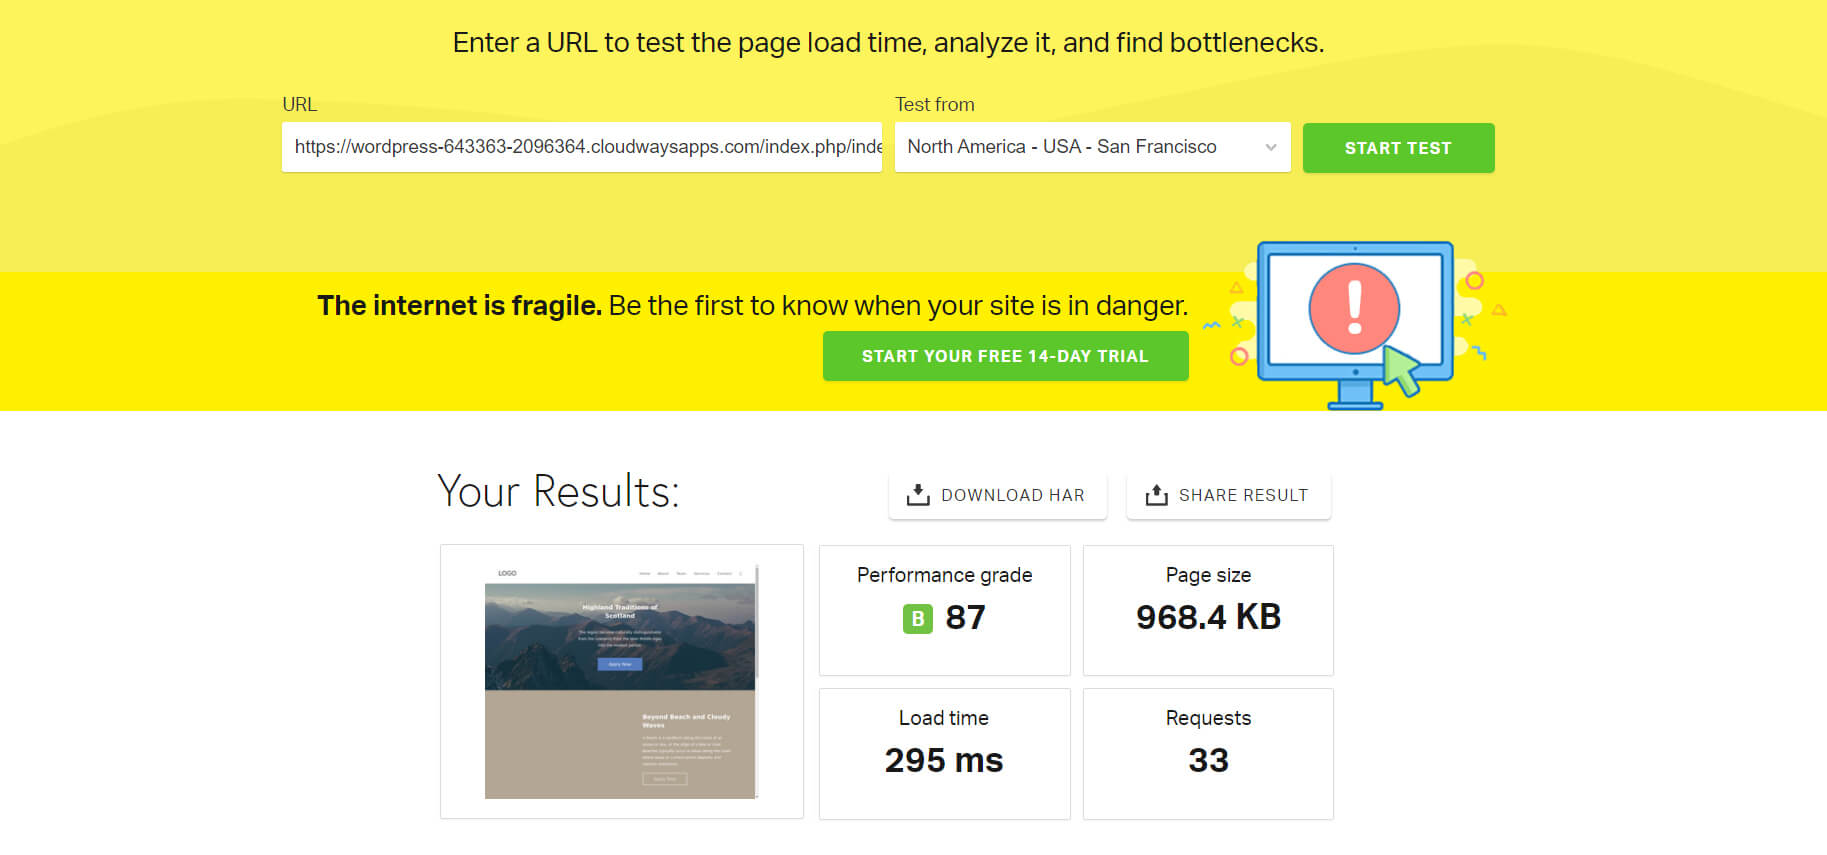The image size is (1827, 855).
Task: Click the alert monitor illustration
Action: 1355,325
